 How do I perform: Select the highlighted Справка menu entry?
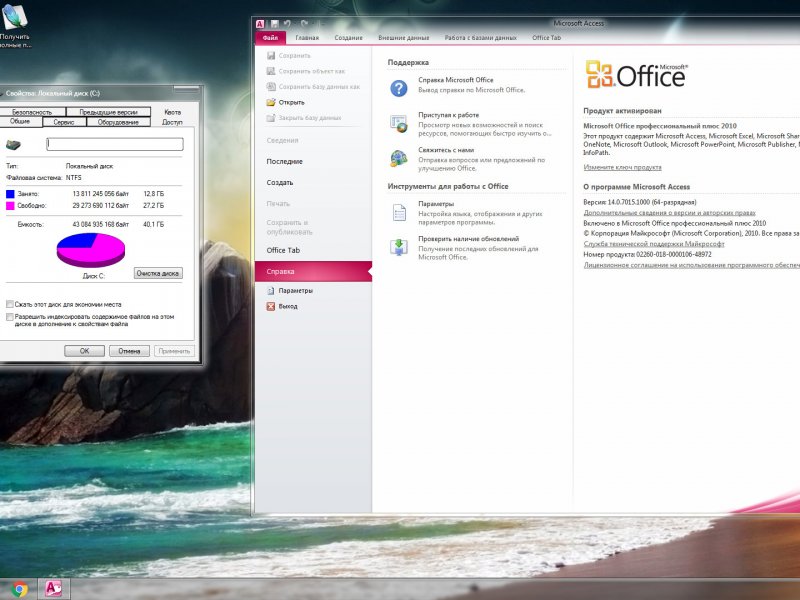coord(313,271)
